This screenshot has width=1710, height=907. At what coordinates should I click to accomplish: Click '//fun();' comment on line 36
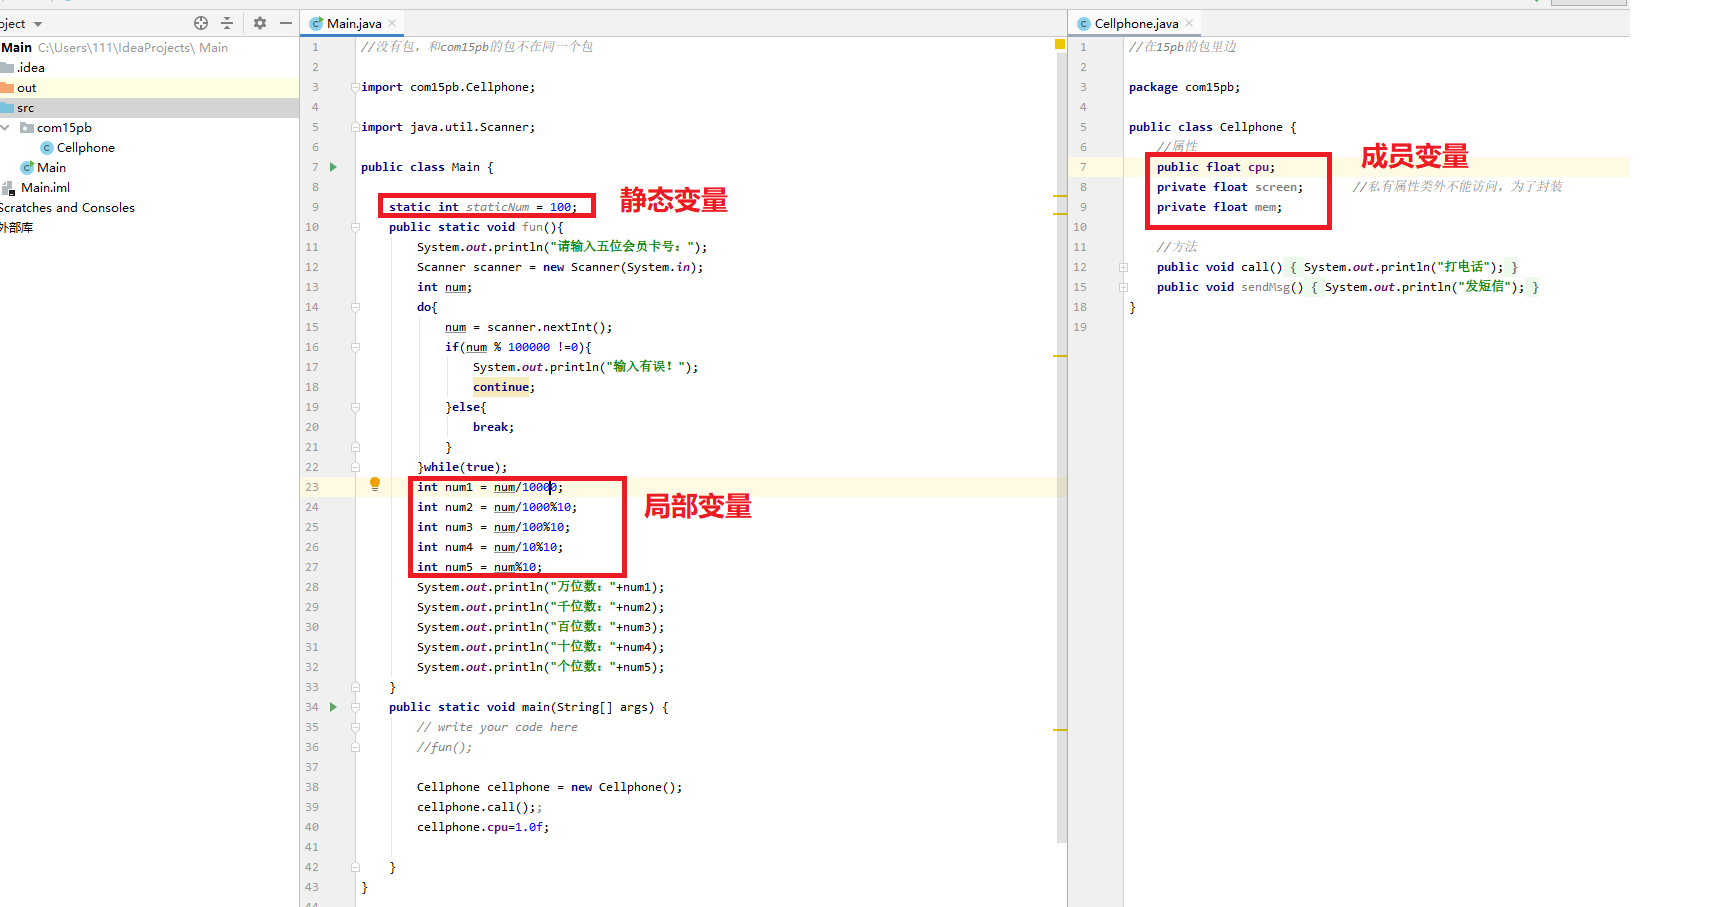(445, 747)
